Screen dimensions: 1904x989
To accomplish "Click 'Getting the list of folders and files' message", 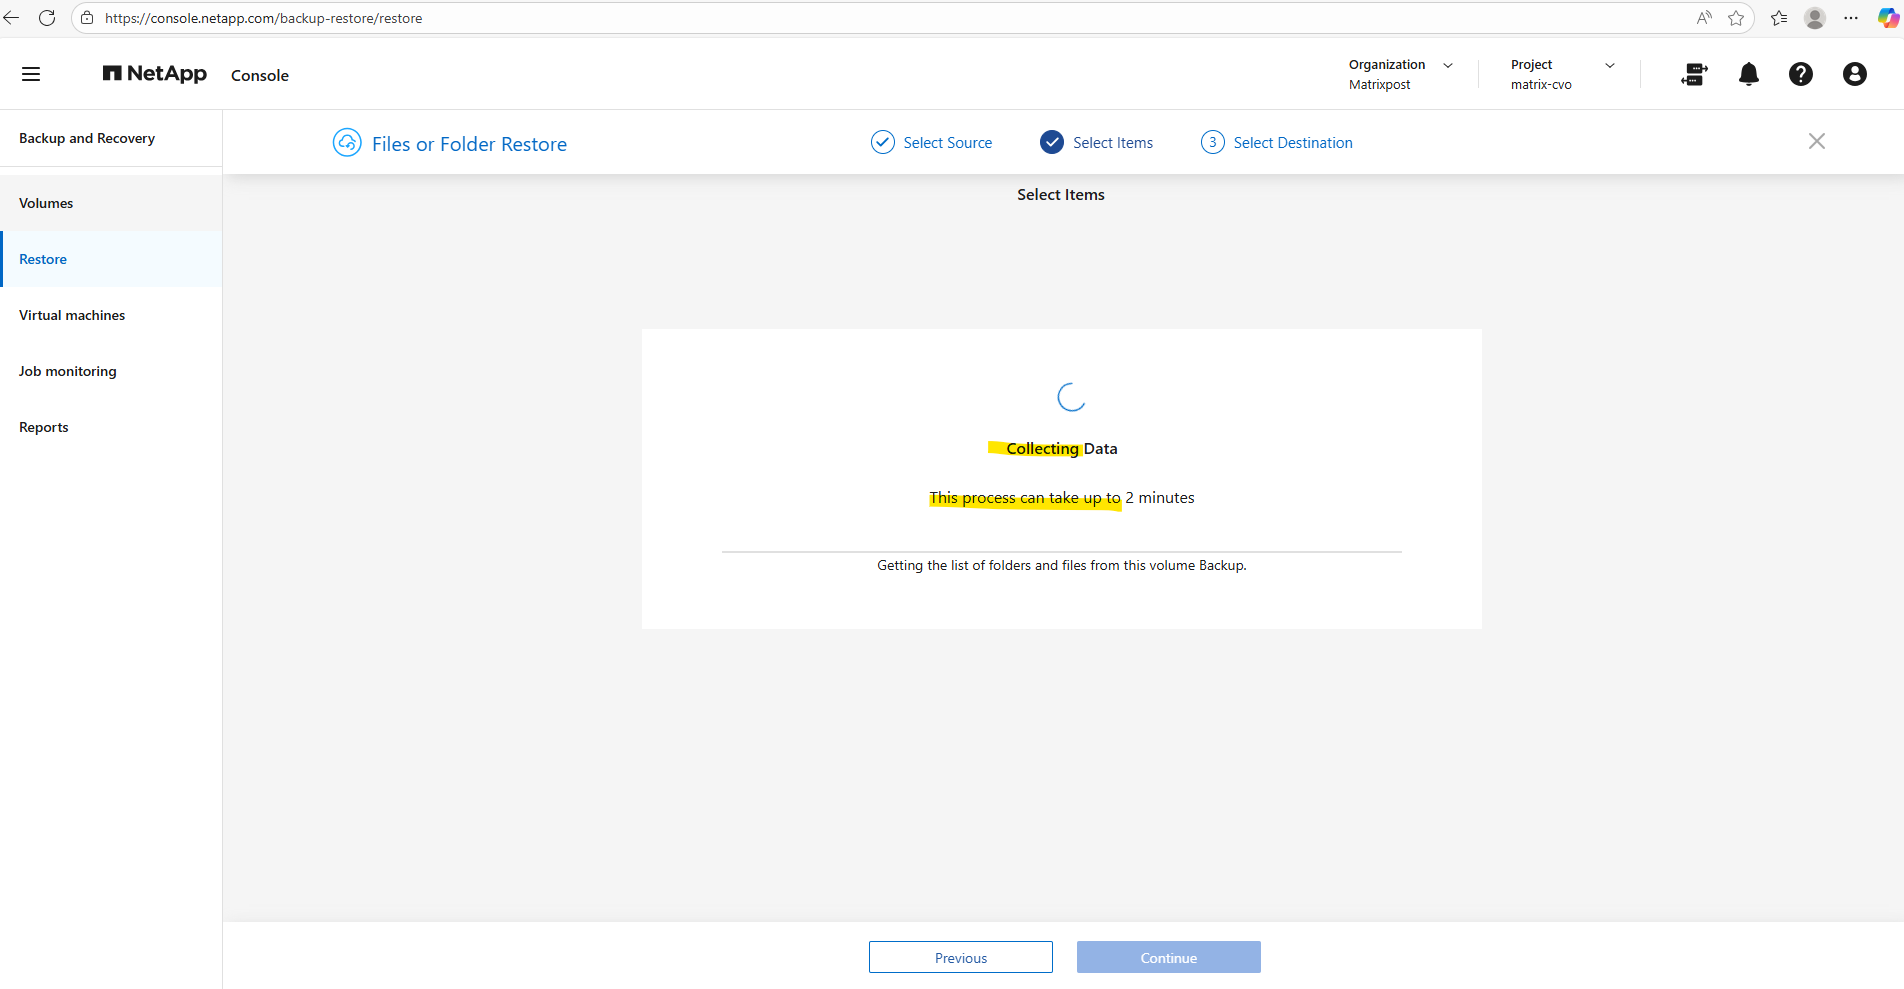I will coord(1062,565).
